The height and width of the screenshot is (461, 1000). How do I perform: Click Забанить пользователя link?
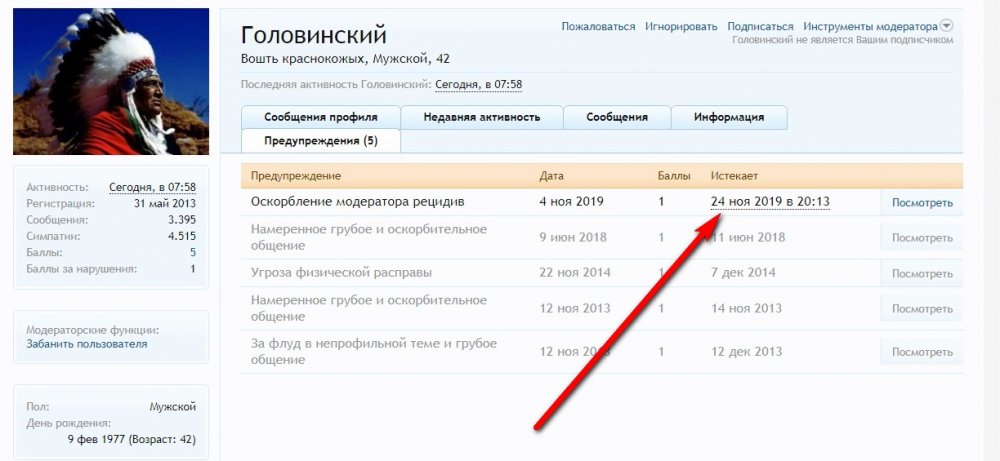pos(87,344)
